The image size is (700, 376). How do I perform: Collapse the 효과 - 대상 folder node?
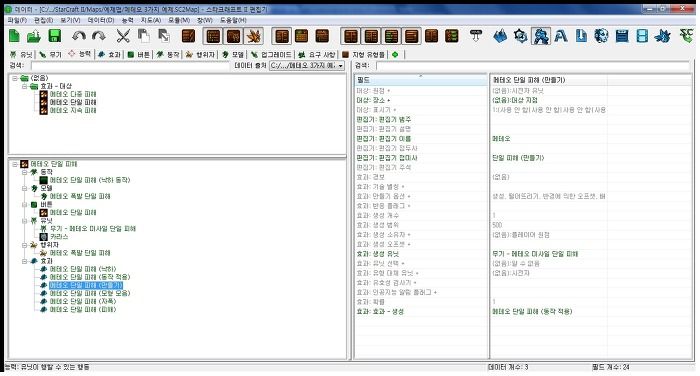click(25, 86)
